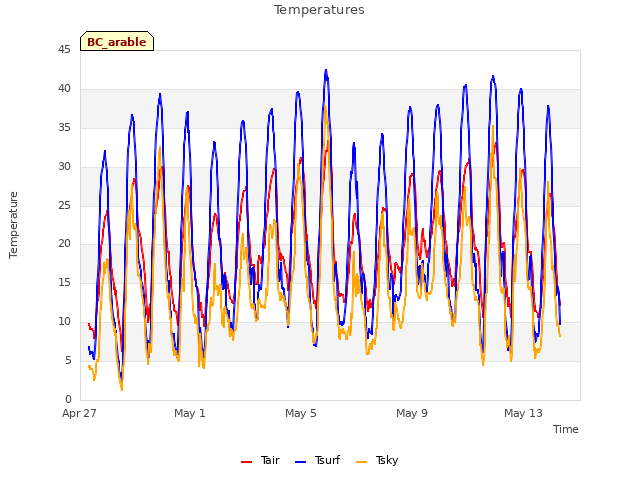Viewport: 640px width, 480px height.
Task: Click the 35 y-axis tick value
Action: pos(64,128)
